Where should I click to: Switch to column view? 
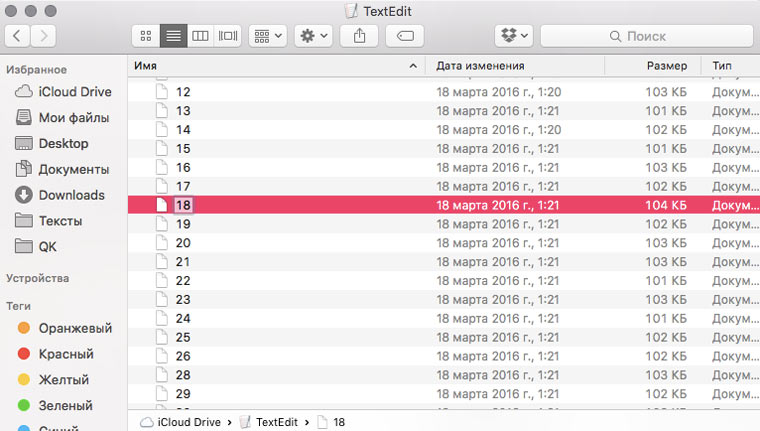200,36
